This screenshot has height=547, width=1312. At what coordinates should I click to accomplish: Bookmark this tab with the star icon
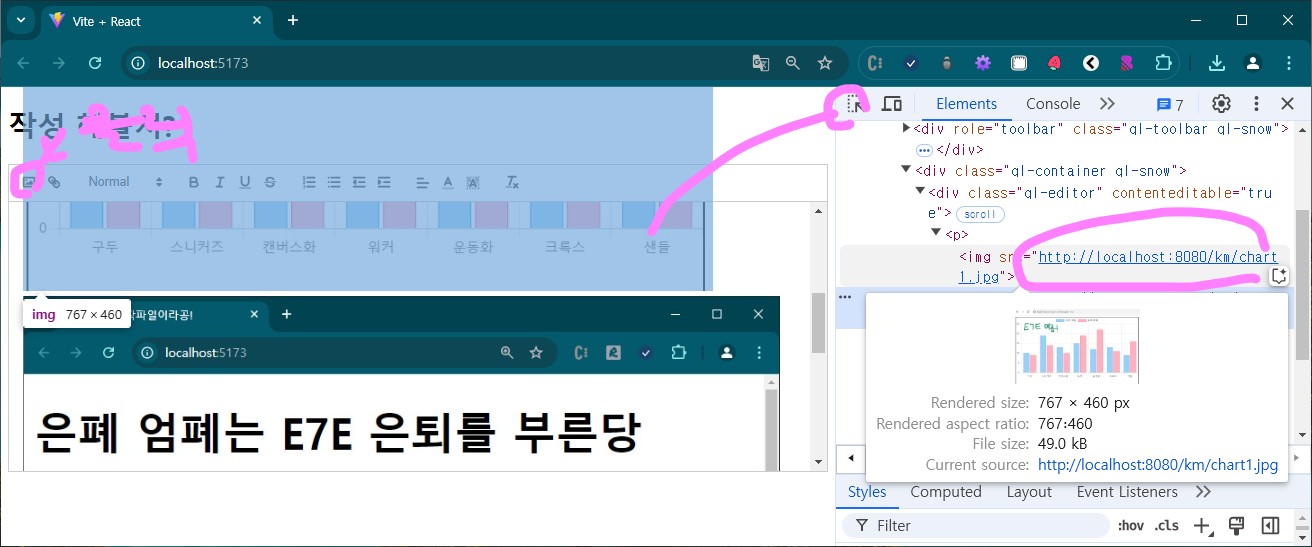coord(825,63)
